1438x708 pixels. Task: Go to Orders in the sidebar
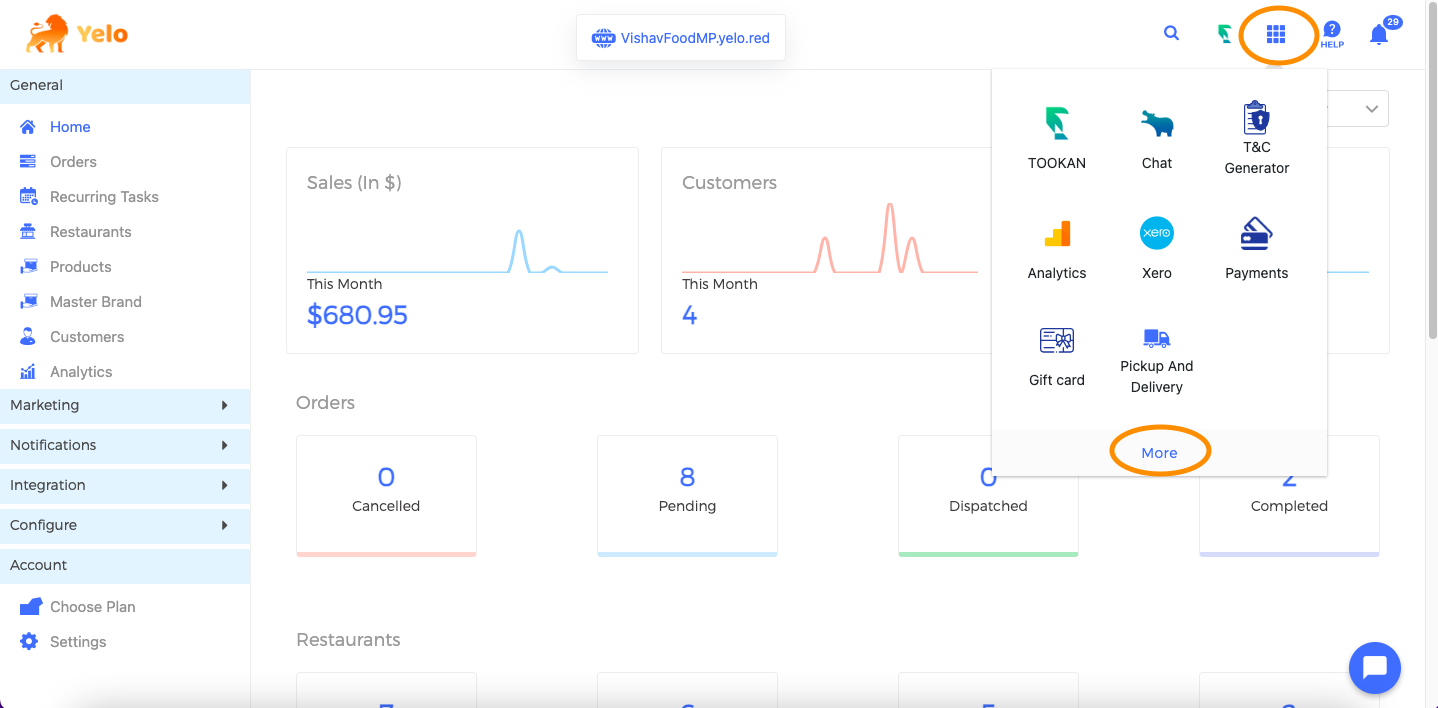coord(73,162)
